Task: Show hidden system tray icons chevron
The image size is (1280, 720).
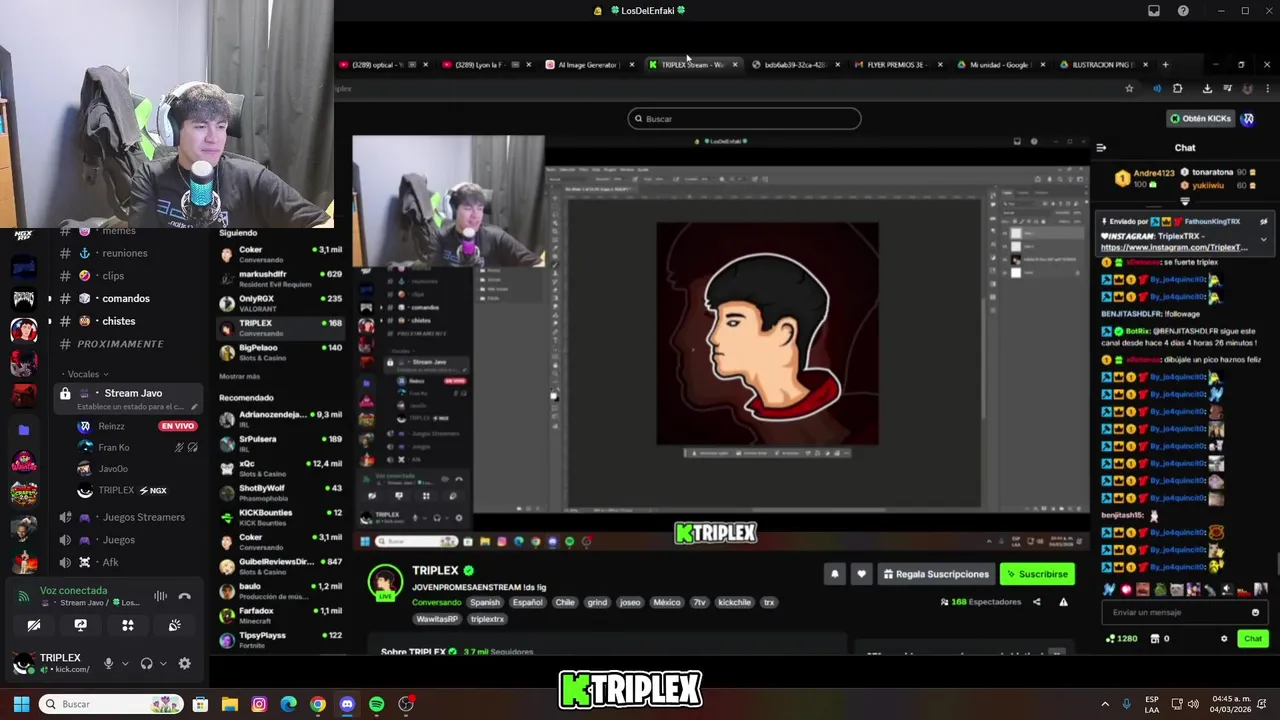Action: coord(1105,704)
